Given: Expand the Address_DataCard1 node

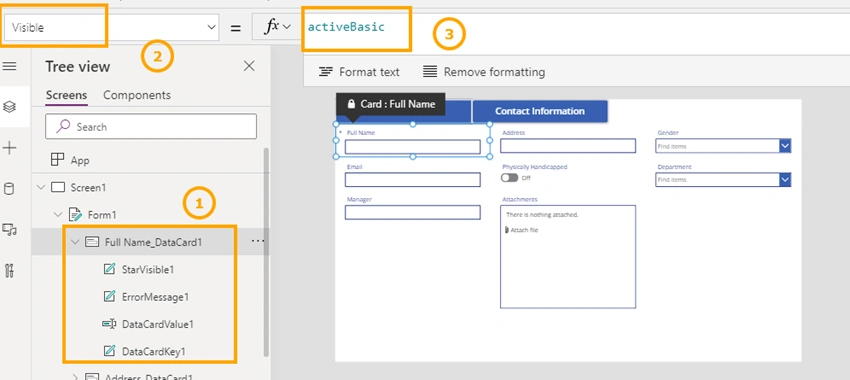Looking at the screenshot, I should [x=75, y=377].
